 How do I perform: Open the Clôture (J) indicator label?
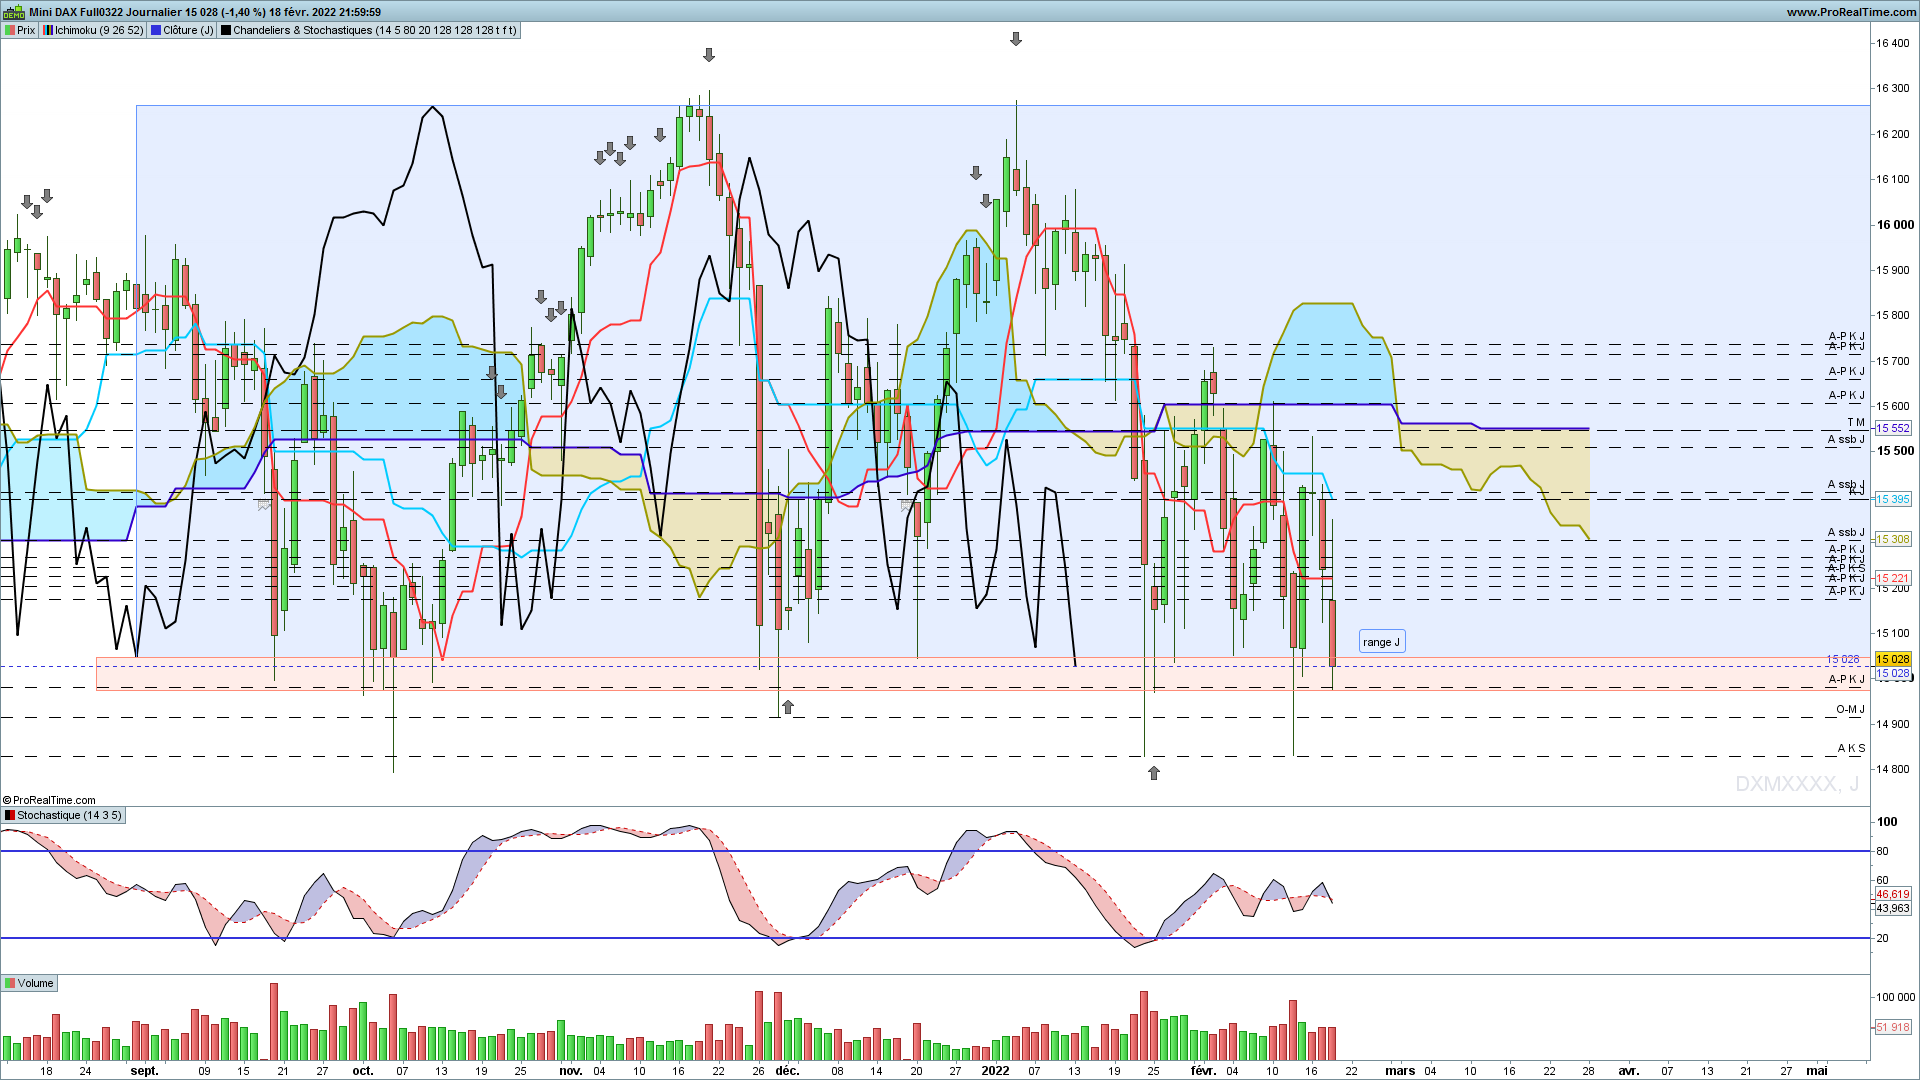(x=182, y=30)
